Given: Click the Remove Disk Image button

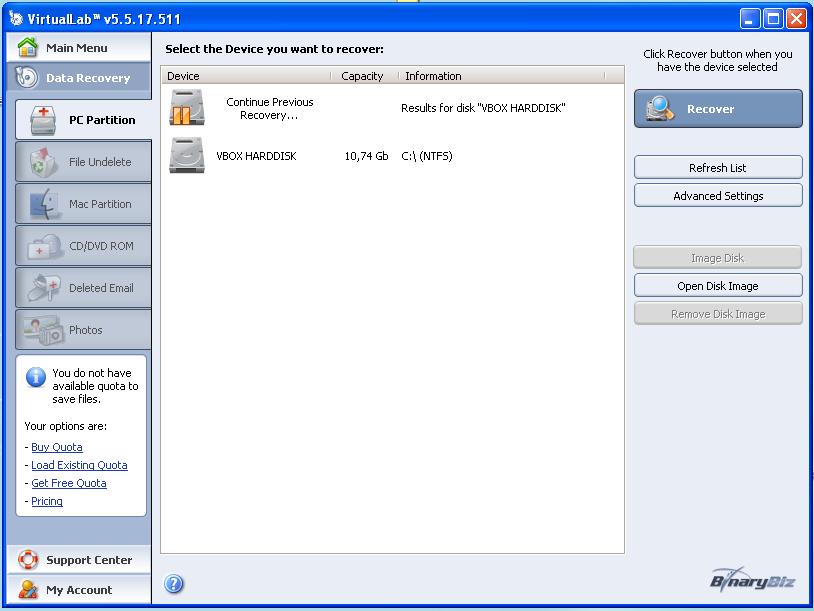Looking at the screenshot, I should [718, 314].
